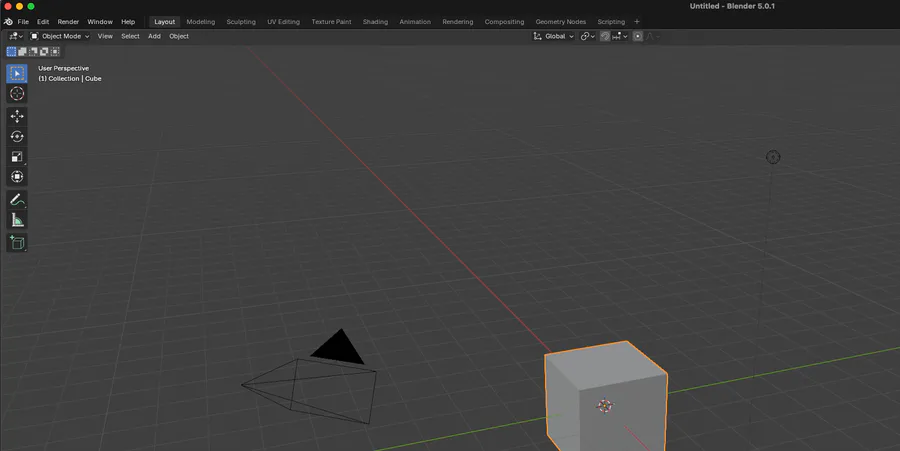Activate the 3D Cursor tool
The height and width of the screenshot is (451, 900).
[17, 94]
